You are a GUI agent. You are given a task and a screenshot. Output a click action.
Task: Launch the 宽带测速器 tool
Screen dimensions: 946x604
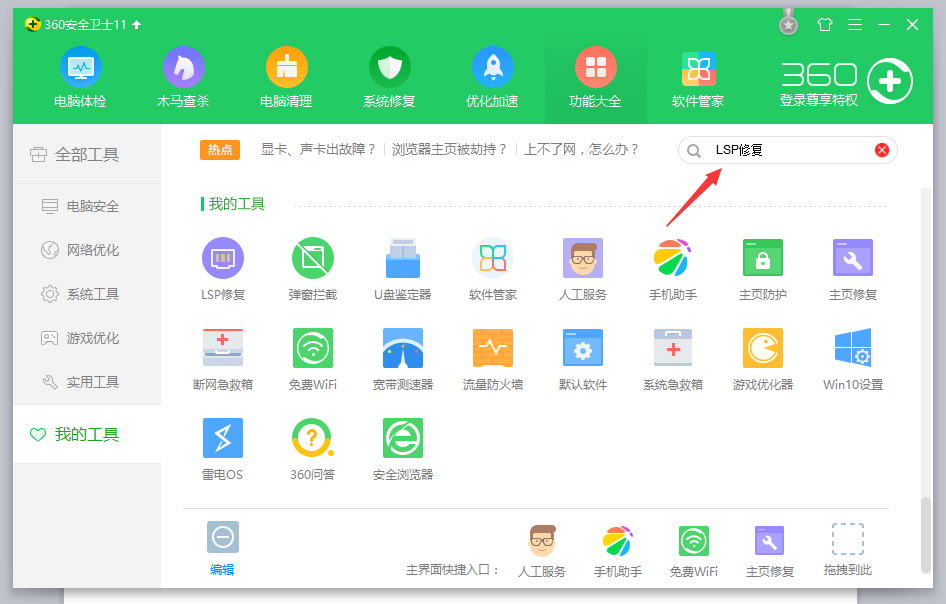(402, 359)
